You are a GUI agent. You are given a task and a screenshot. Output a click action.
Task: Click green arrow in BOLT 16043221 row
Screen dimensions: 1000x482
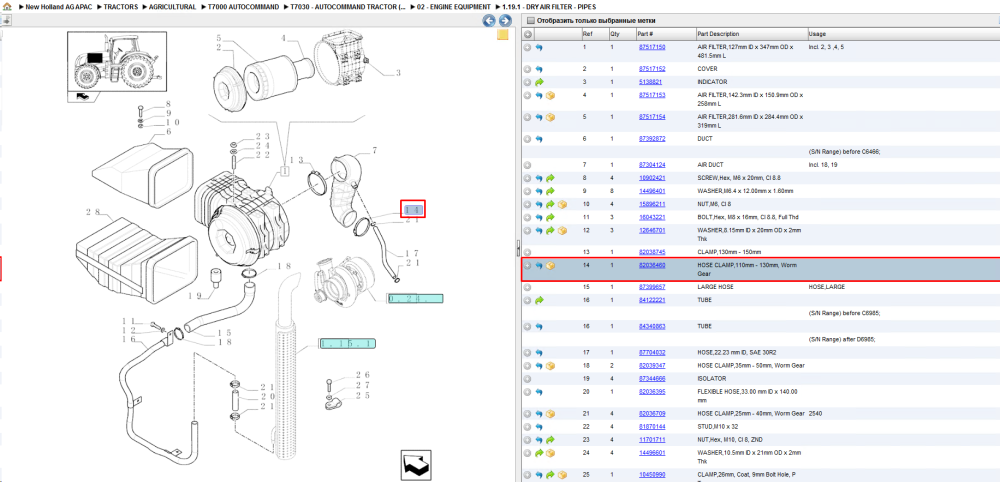(550, 217)
